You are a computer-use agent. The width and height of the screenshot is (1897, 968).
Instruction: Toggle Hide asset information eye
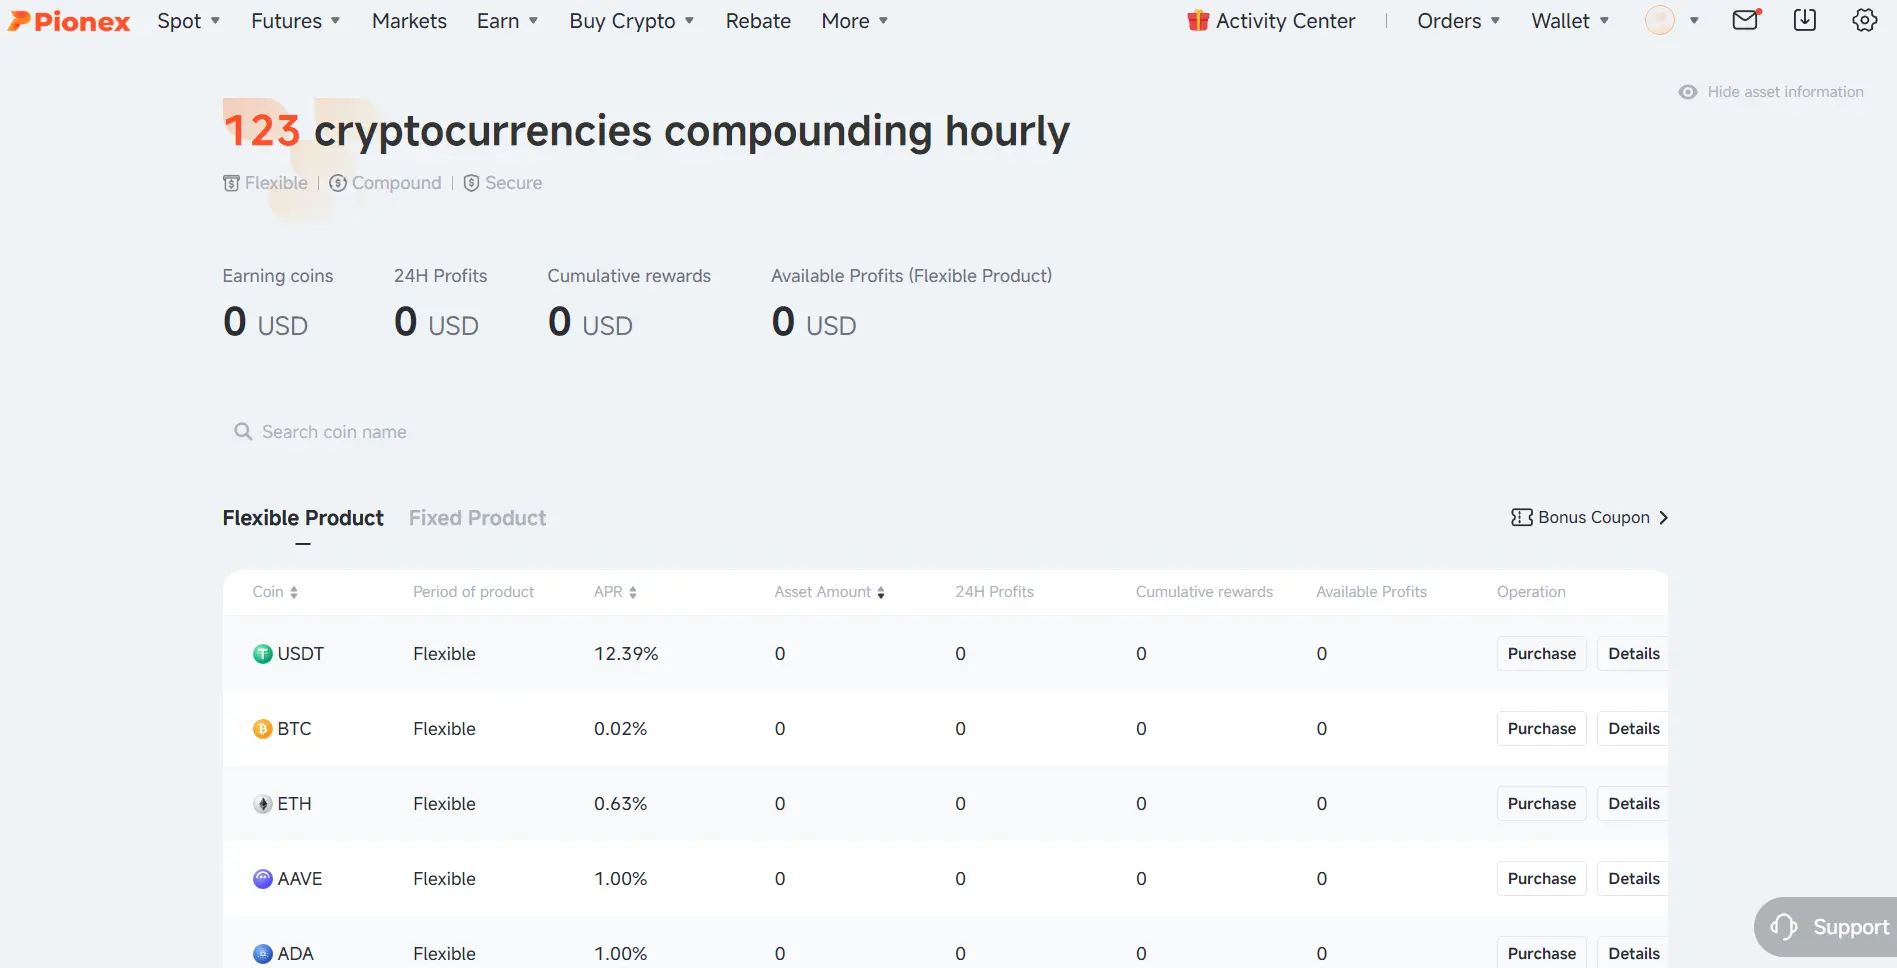pyautogui.click(x=1688, y=92)
